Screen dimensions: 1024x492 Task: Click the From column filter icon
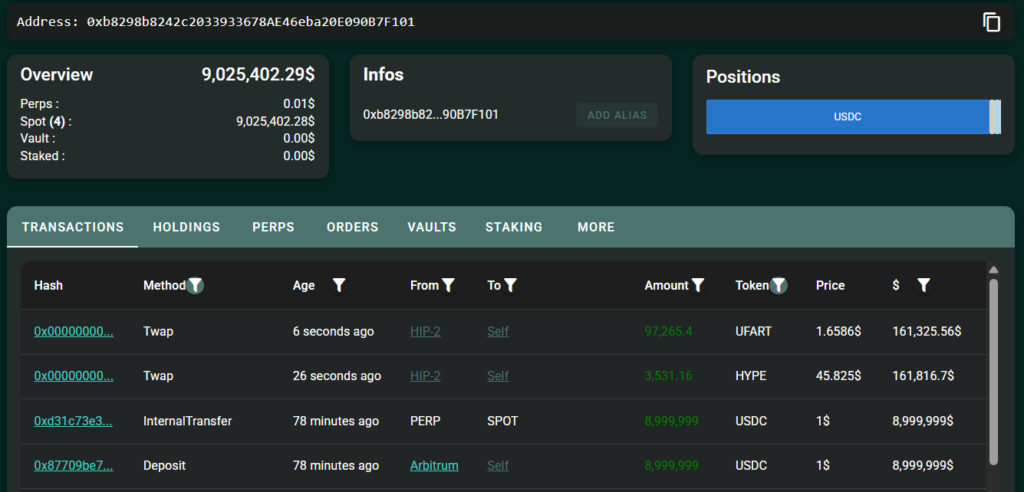[448, 286]
